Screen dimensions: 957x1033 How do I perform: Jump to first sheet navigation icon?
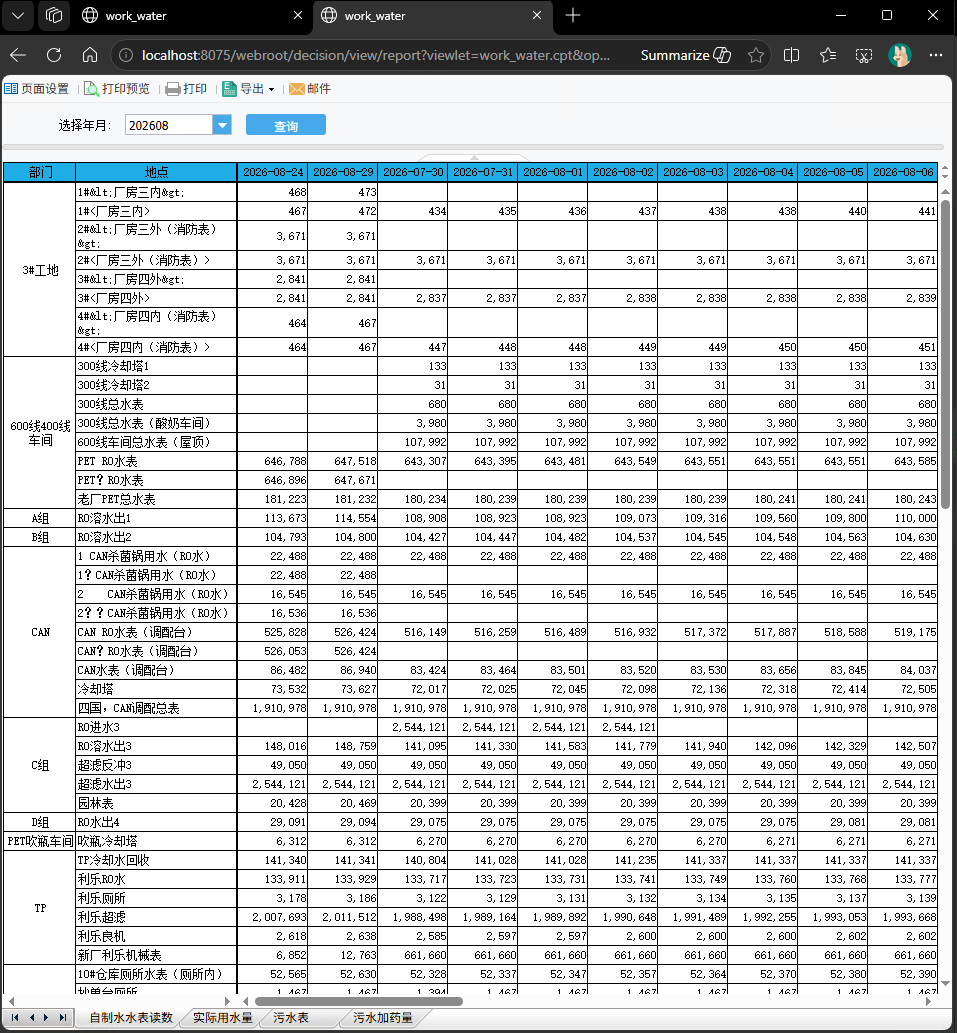(x=15, y=1017)
